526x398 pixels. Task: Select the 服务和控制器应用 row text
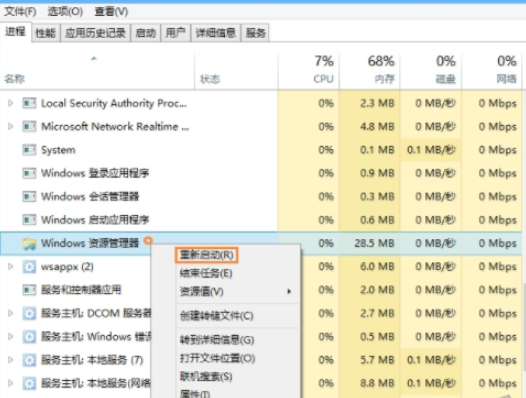pos(81,290)
